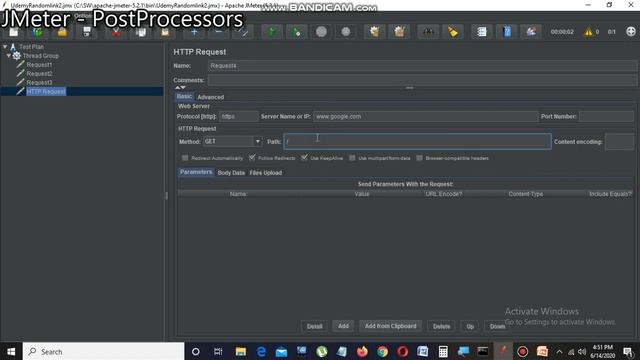Enable Redirect Automatically checkbox
The height and width of the screenshot is (360, 640).
[x=185, y=158]
